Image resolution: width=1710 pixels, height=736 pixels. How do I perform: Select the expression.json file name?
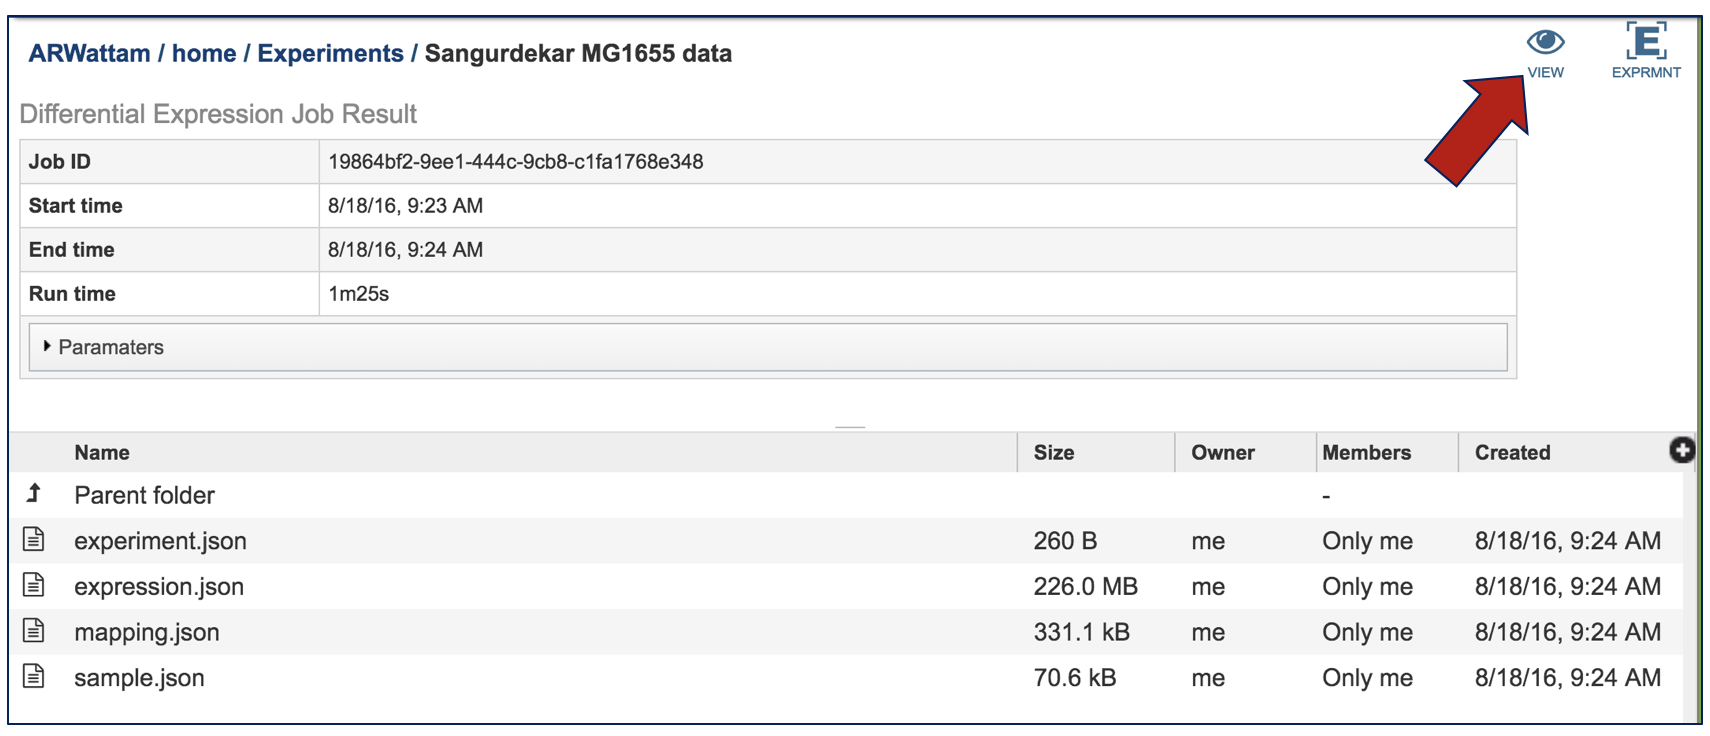pyautogui.click(x=159, y=587)
